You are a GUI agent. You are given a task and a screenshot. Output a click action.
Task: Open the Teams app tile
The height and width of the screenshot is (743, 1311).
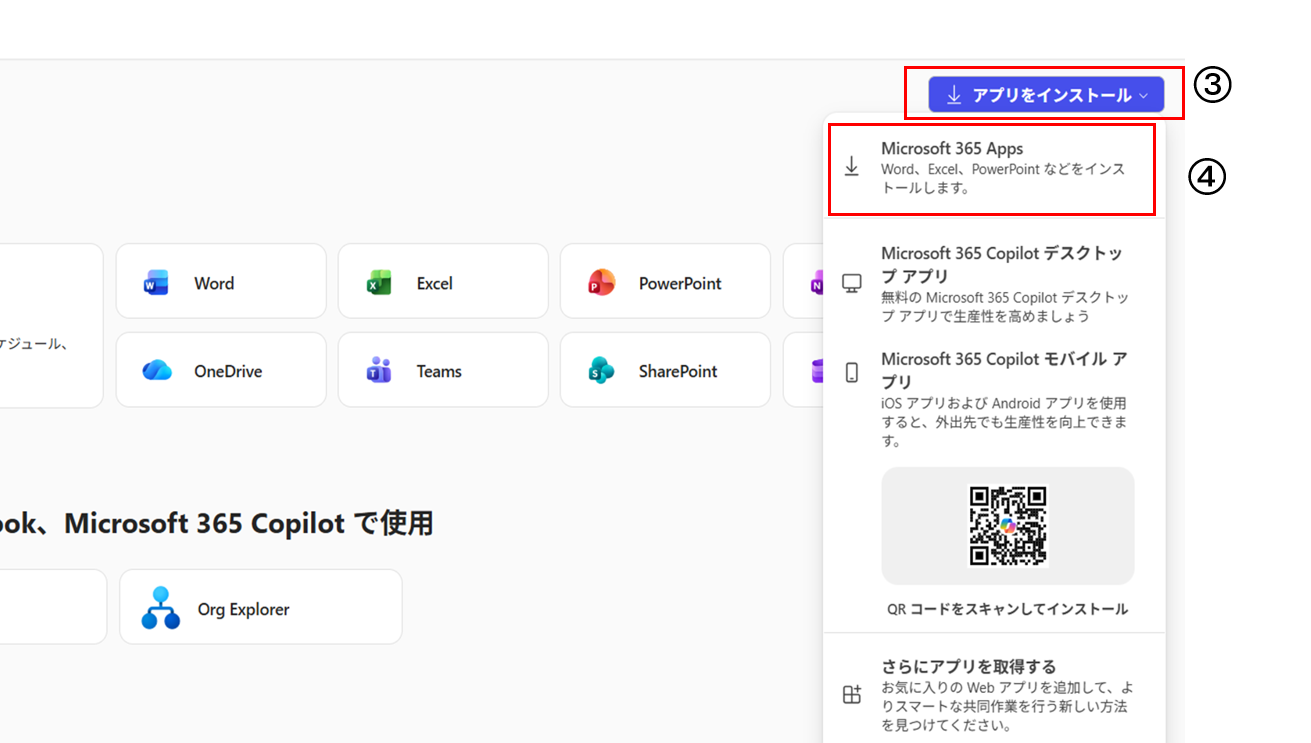[x=443, y=371]
